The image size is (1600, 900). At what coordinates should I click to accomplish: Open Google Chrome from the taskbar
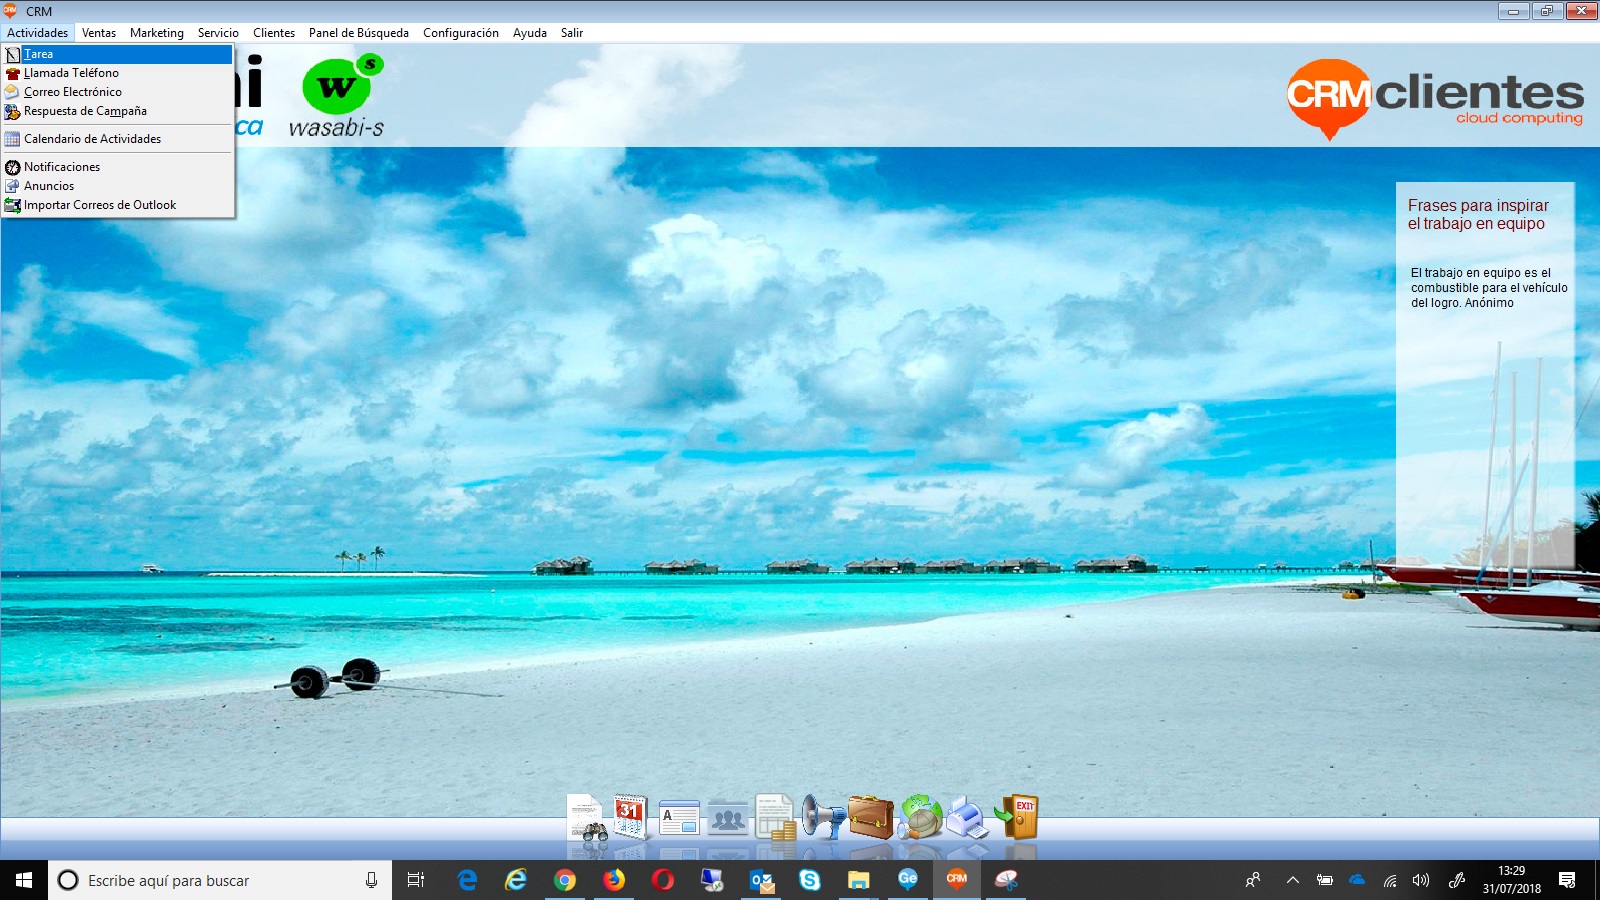(565, 880)
